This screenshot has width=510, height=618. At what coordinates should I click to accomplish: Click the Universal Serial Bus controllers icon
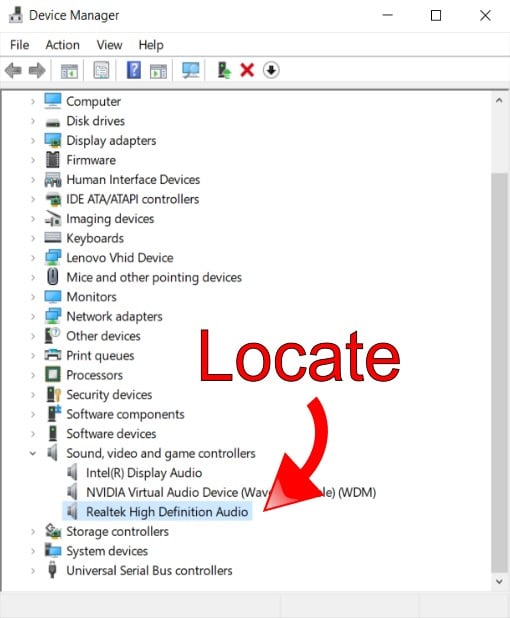[52, 570]
